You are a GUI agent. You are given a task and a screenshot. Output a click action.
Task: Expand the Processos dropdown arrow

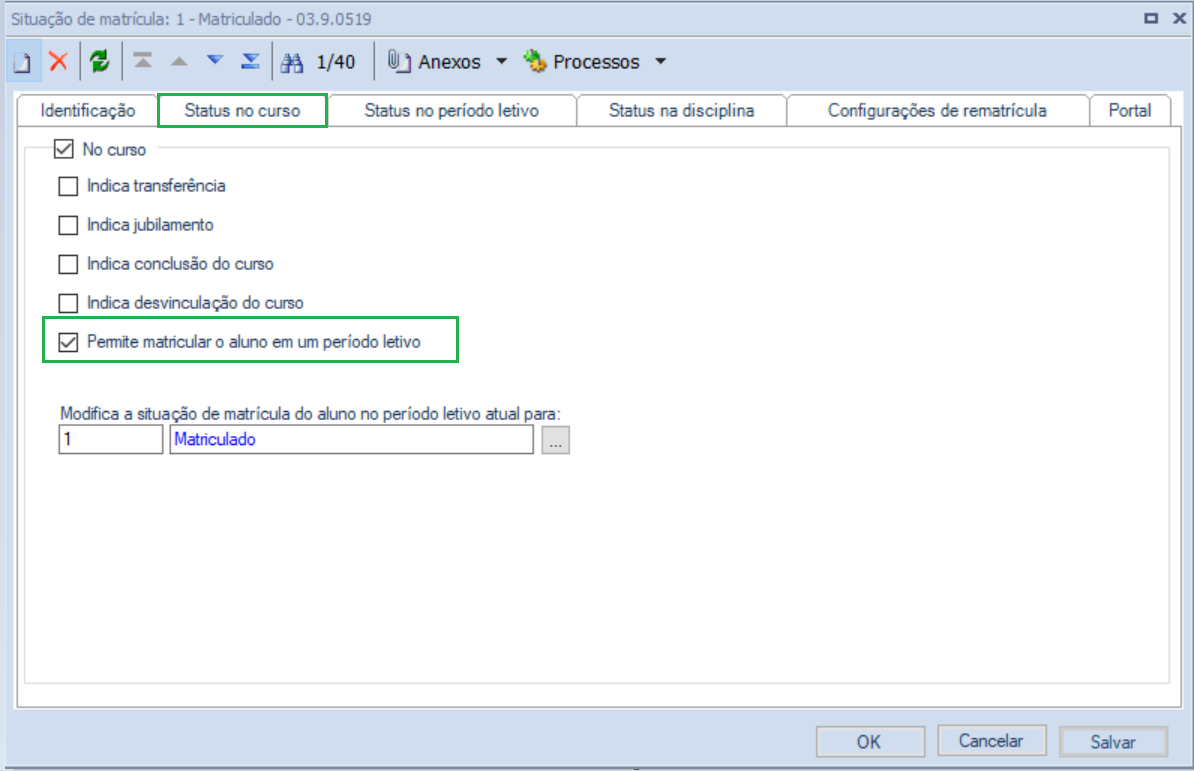pyautogui.click(x=660, y=62)
